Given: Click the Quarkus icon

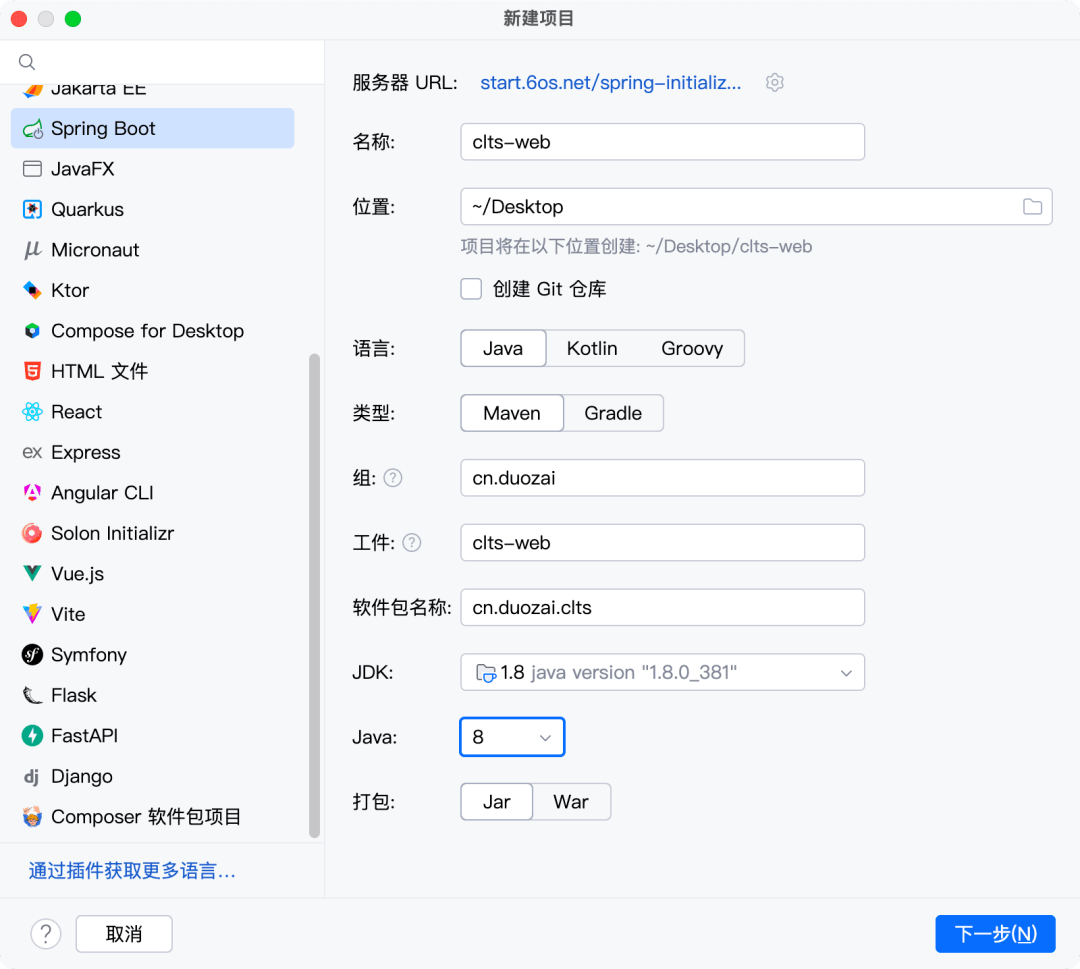Looking at the screenshot, I should click(x=32, y=209).
